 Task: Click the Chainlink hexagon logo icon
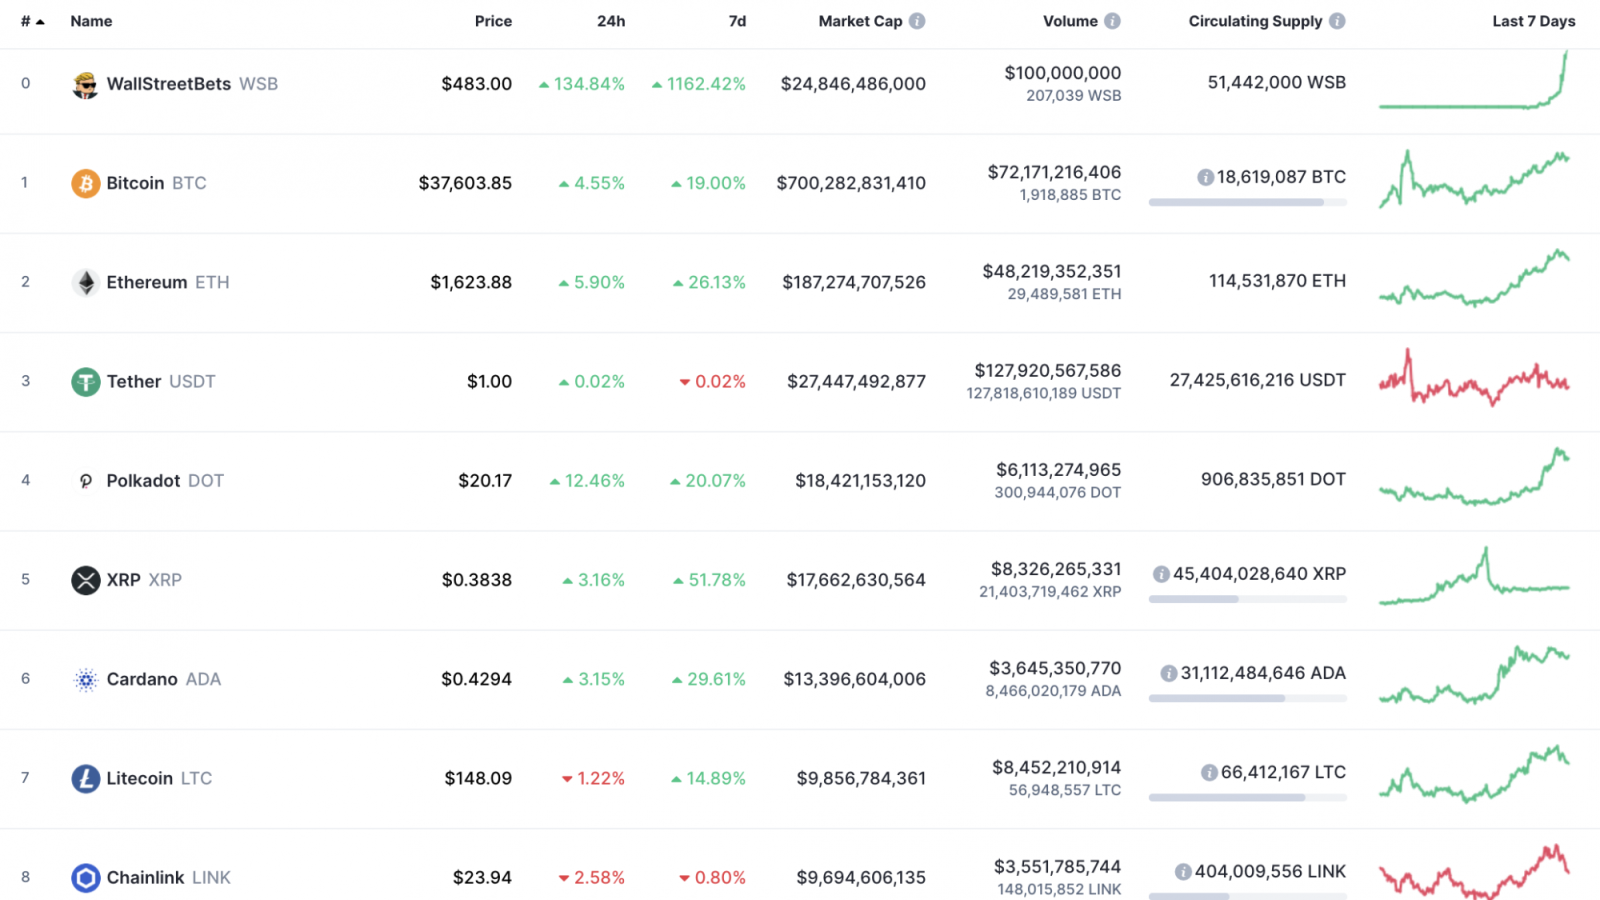point(86,878)
